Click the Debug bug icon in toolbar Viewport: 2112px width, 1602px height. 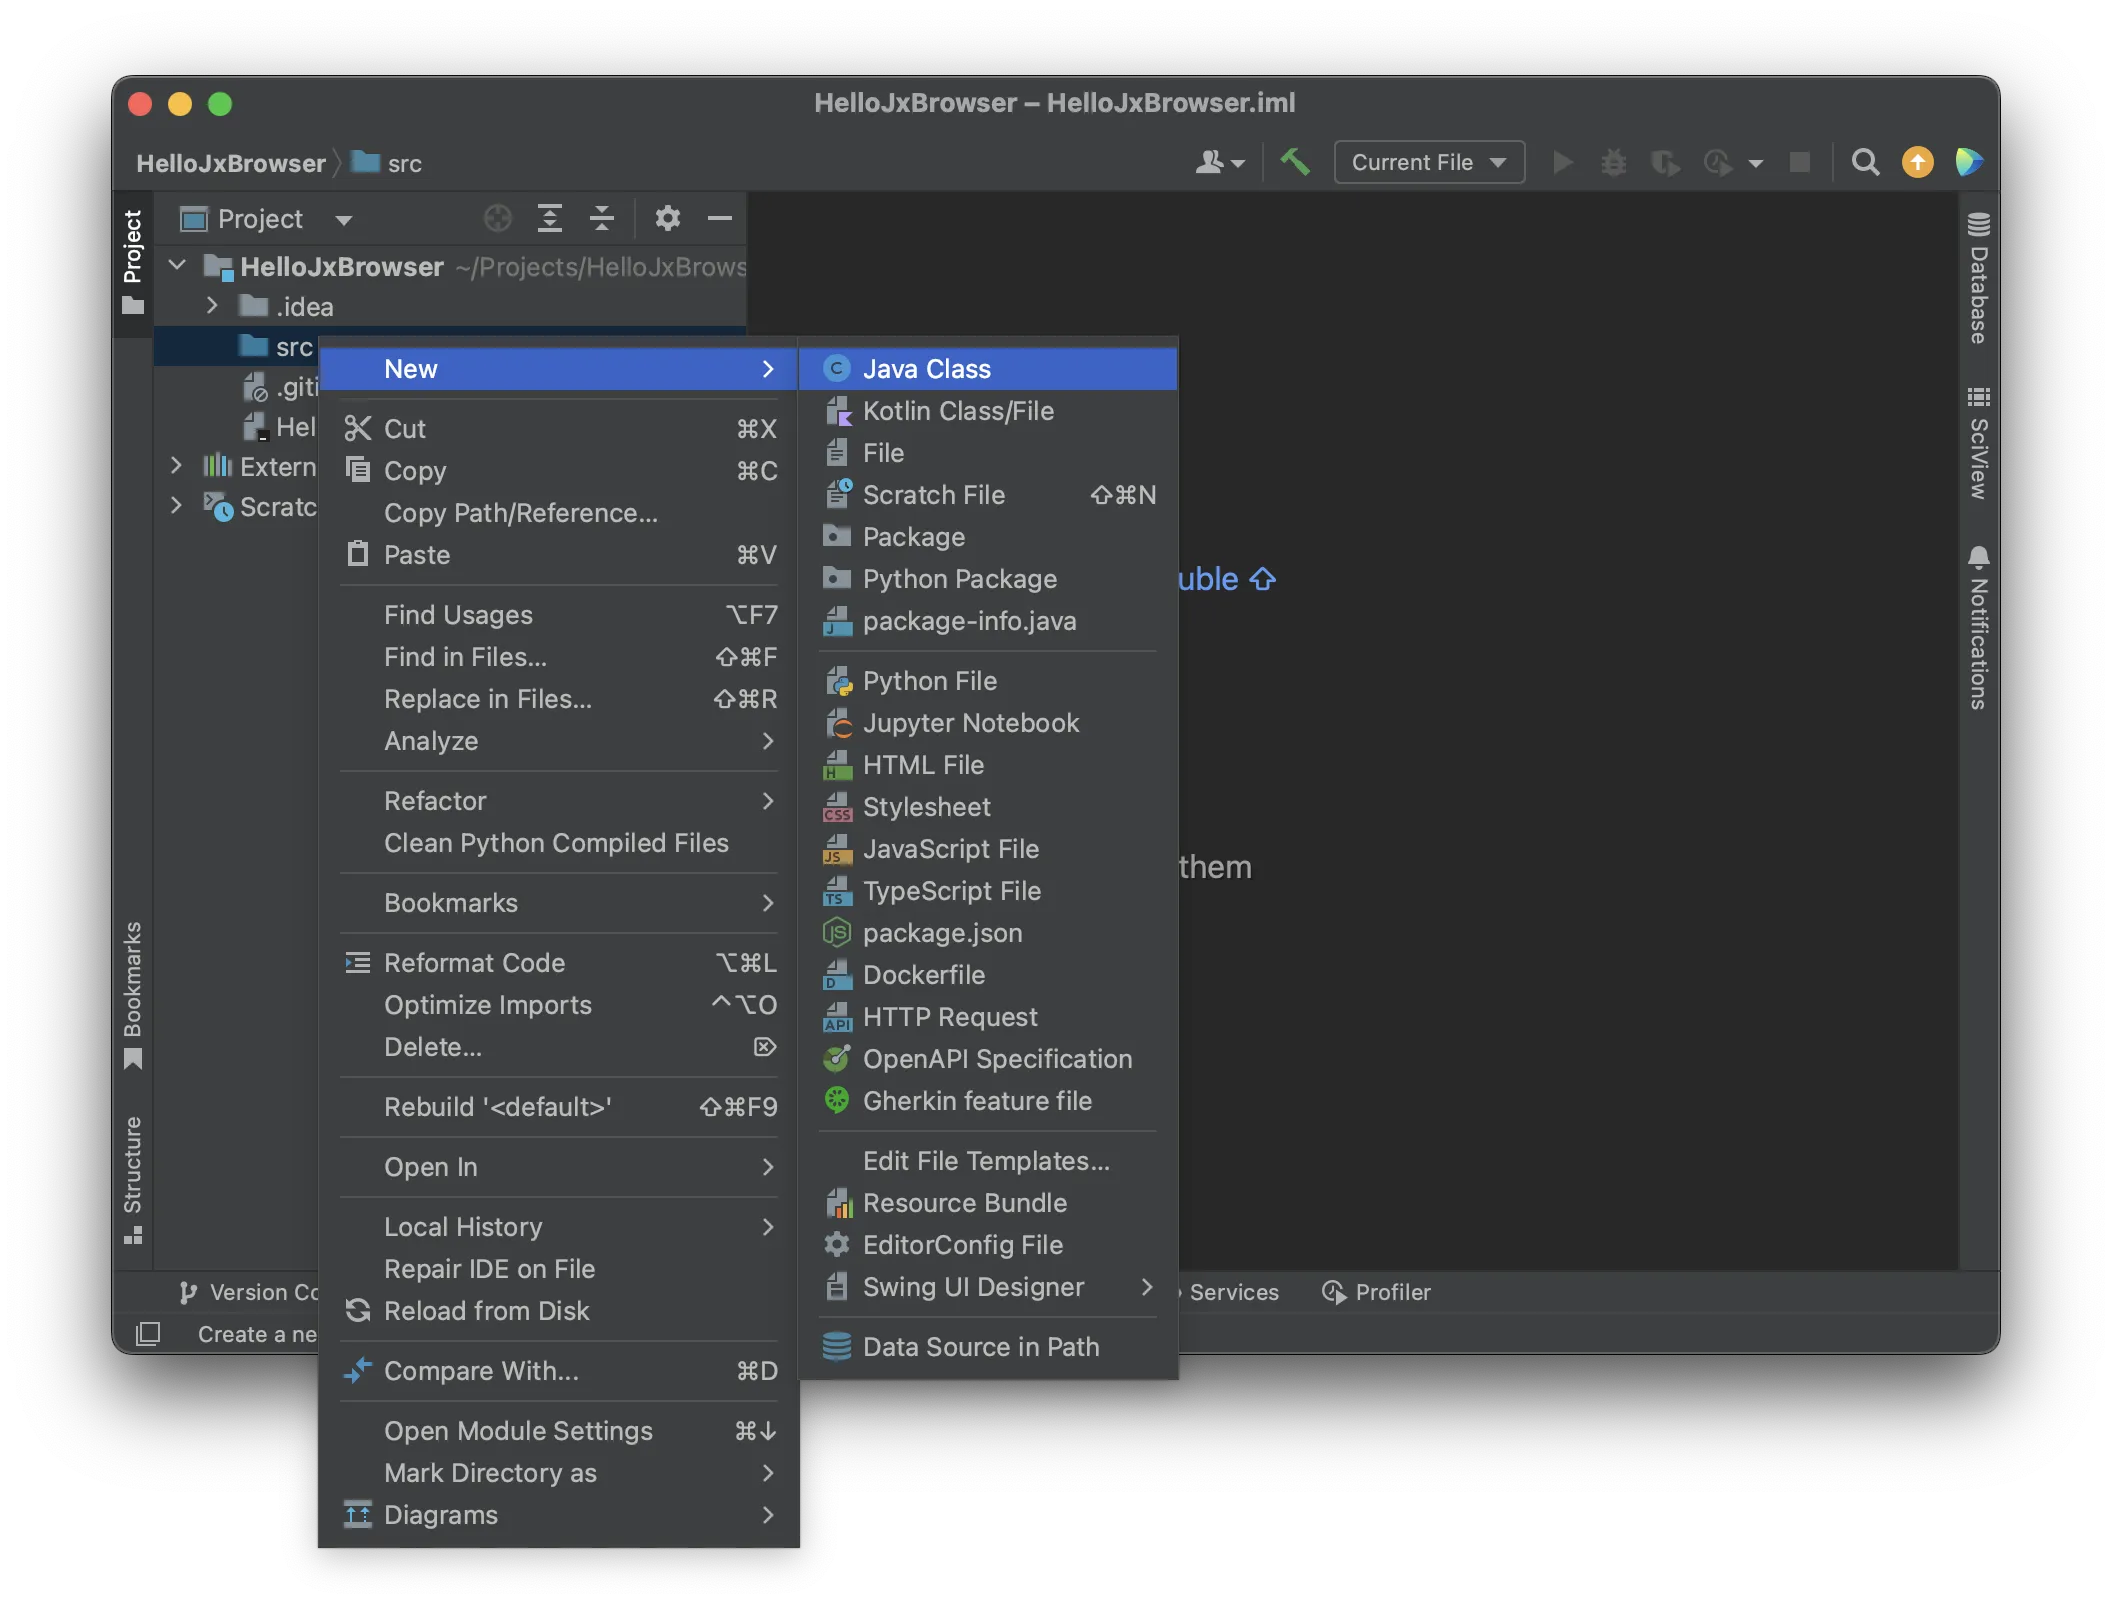[x=1613, y=162]
